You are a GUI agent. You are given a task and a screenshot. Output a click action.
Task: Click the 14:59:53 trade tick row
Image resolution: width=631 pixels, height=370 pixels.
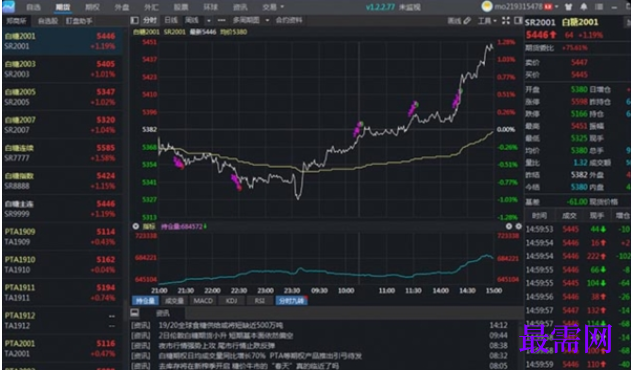[x=578, y=229]
